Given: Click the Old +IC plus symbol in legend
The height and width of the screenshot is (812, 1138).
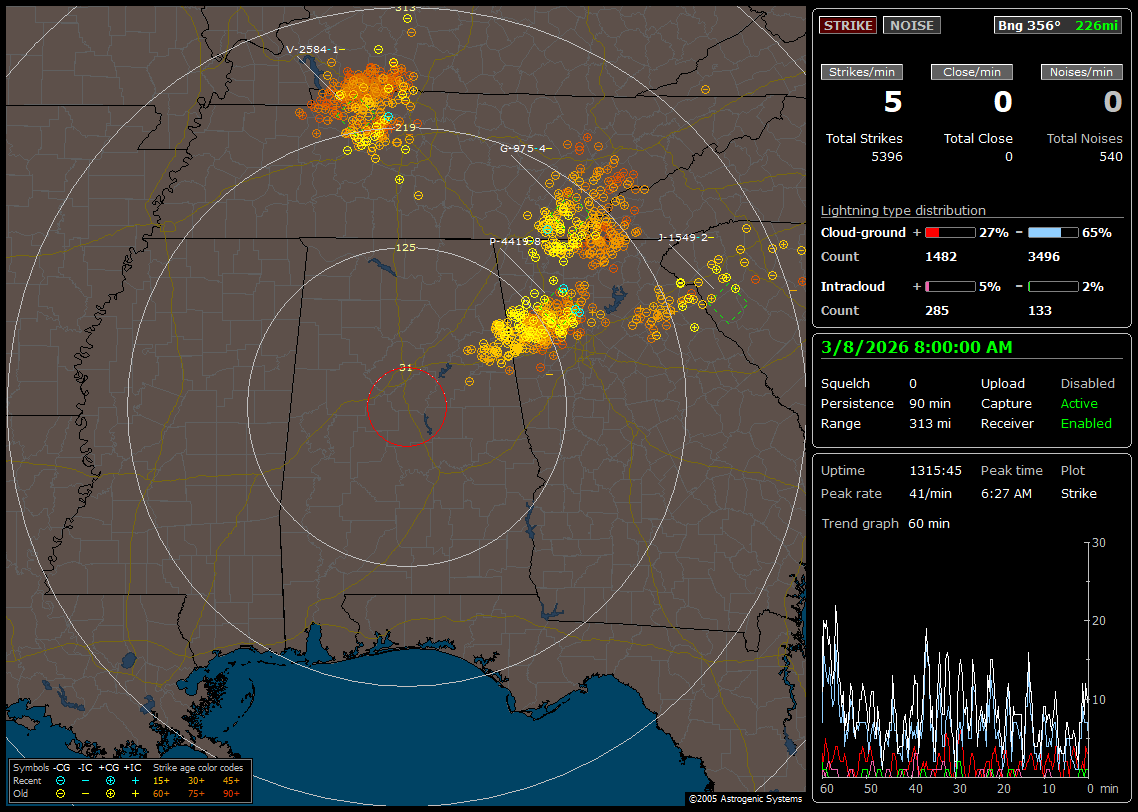Looking at the screenshot, I should [x=135, y=793].
